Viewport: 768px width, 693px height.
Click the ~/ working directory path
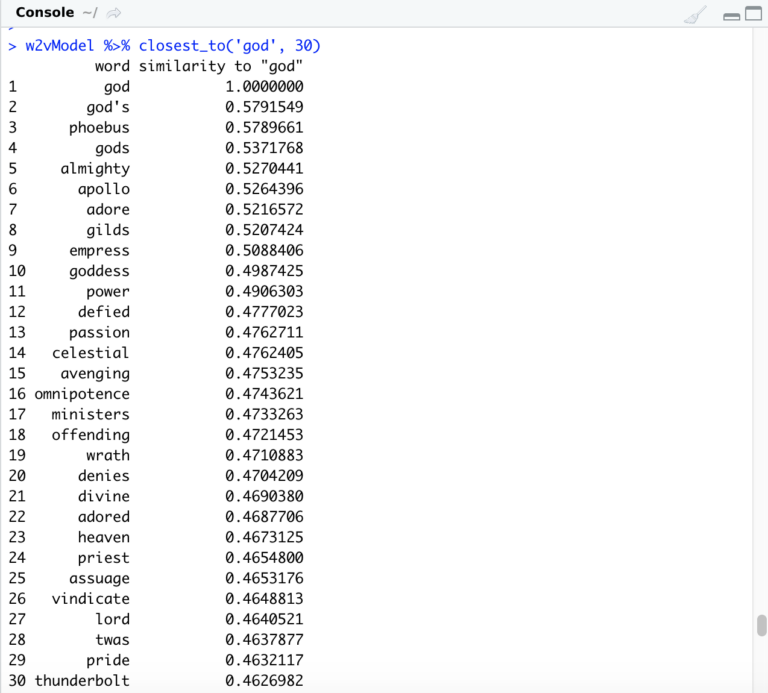[x=90, y=13]
